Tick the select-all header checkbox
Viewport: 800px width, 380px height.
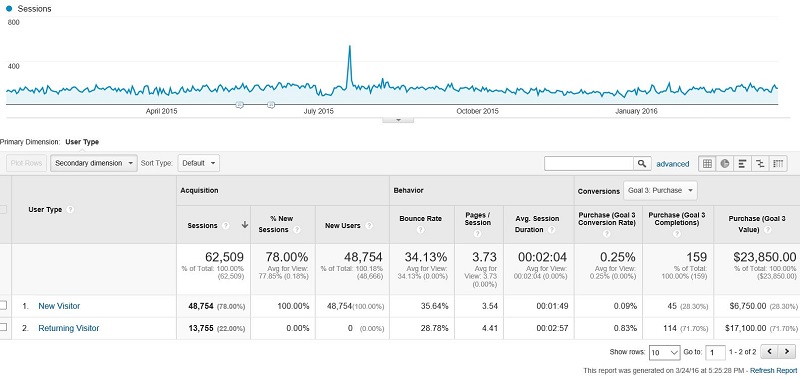tap(3, 210)
